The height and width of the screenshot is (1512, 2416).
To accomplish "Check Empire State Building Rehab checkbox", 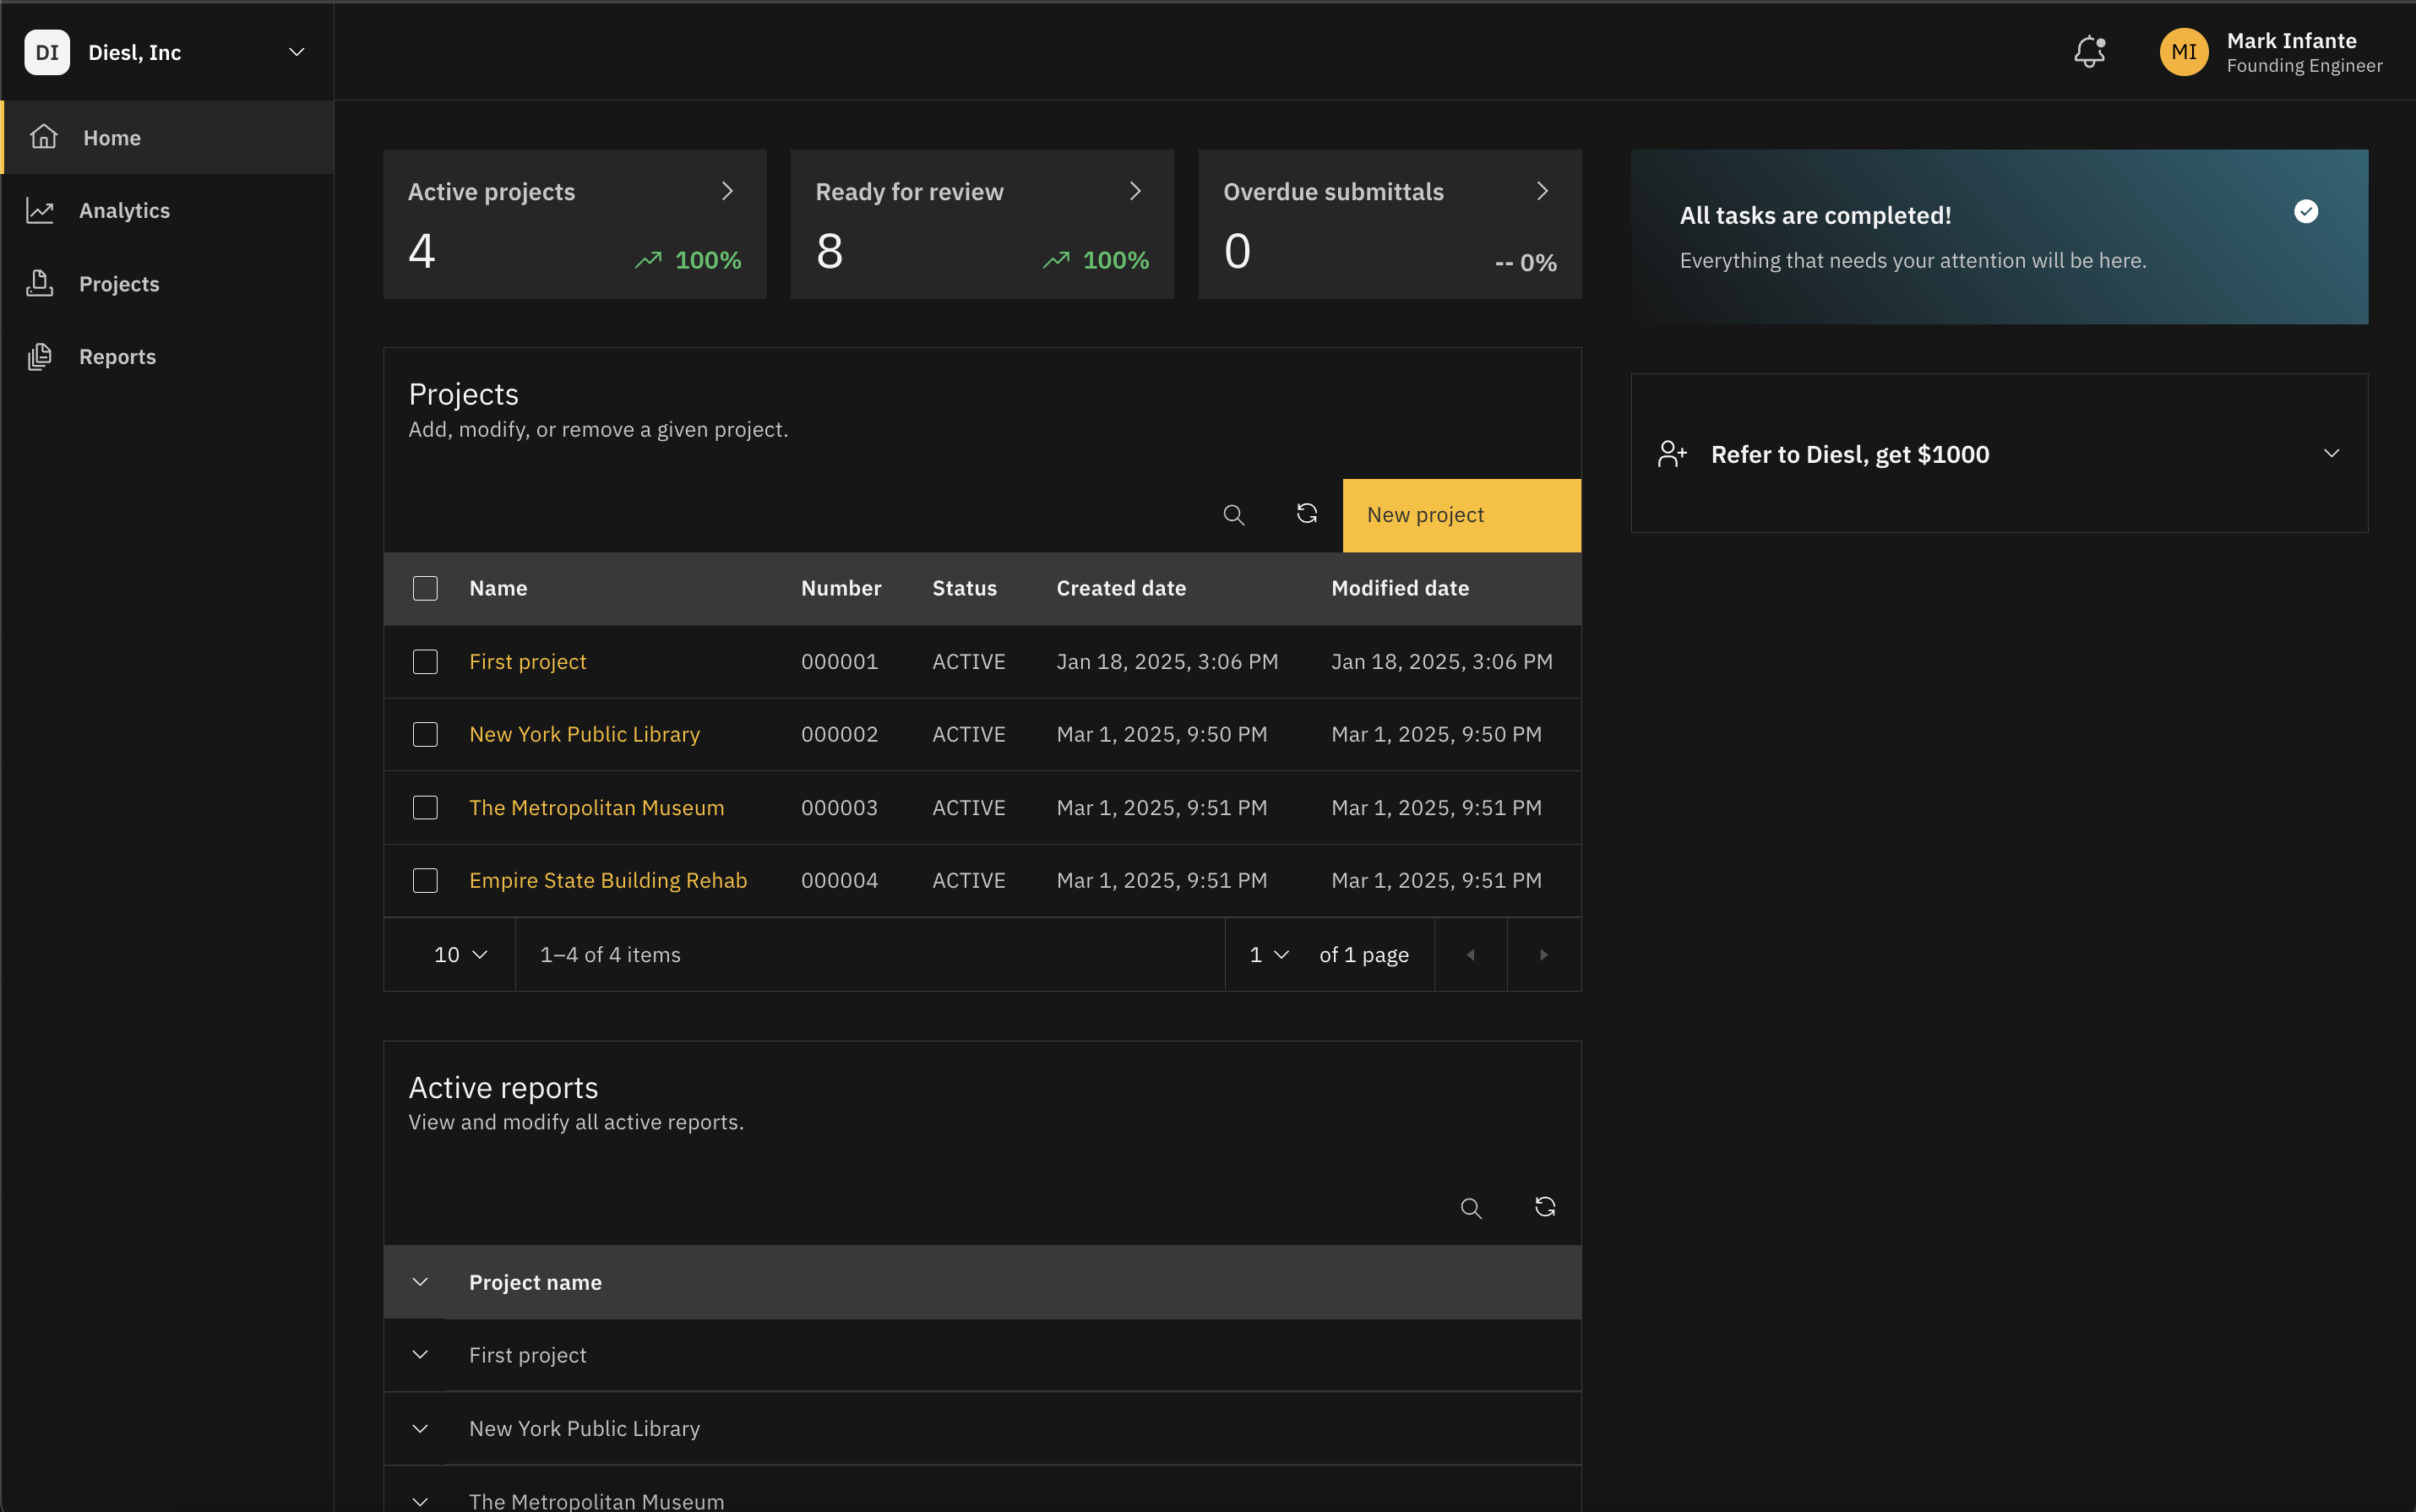I will click(425, 881).
